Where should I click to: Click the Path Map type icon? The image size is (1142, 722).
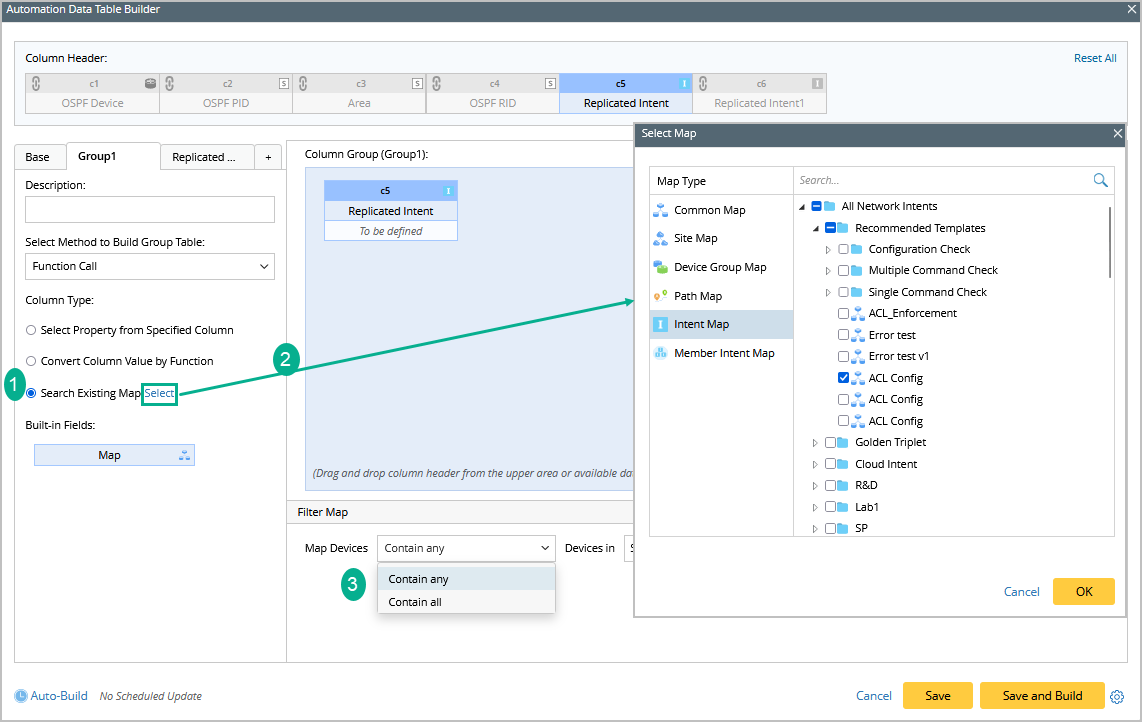[661, 296]
